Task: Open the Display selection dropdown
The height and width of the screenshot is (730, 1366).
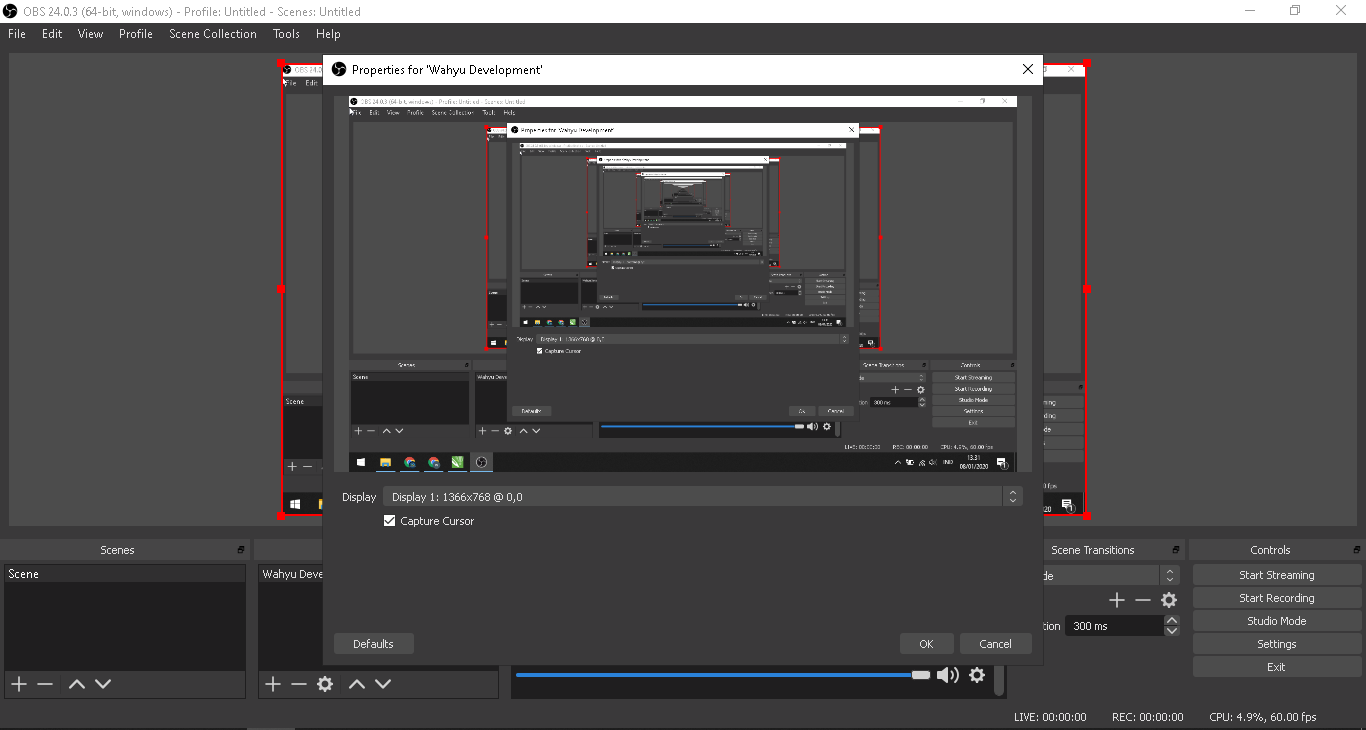Action: tap(702, 496)
